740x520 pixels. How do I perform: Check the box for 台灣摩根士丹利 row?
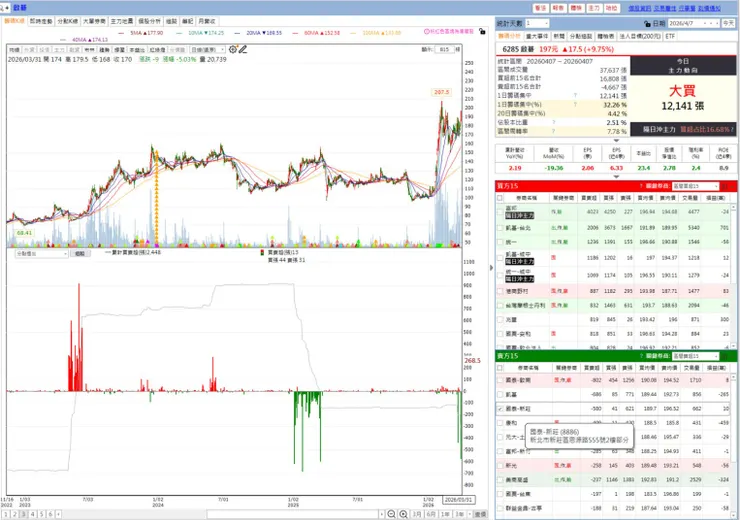click(x=500, y=305)
